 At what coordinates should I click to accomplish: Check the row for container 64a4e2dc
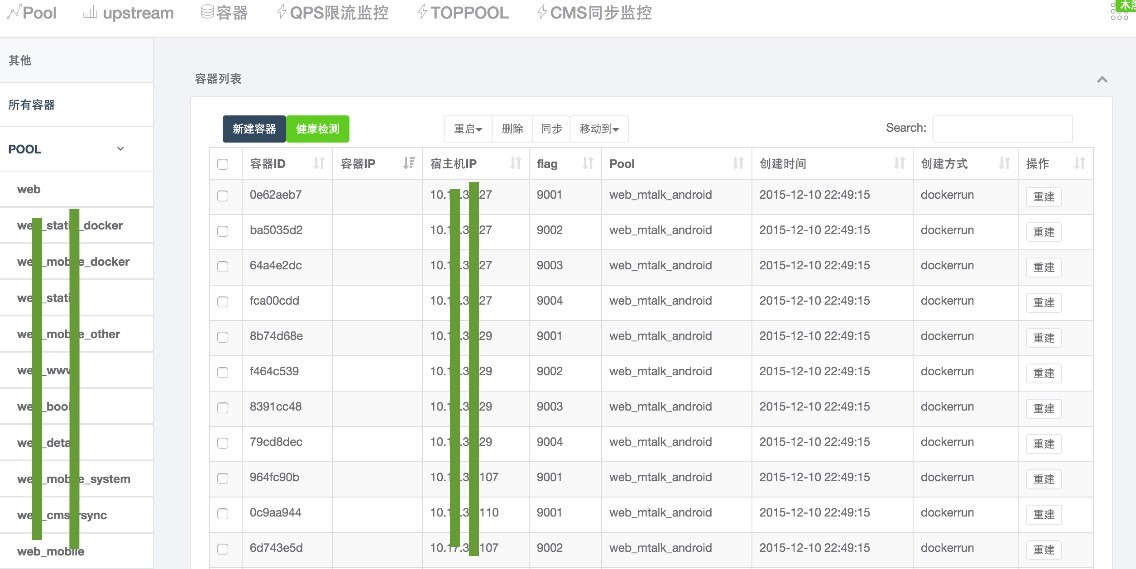click(222, 266)
